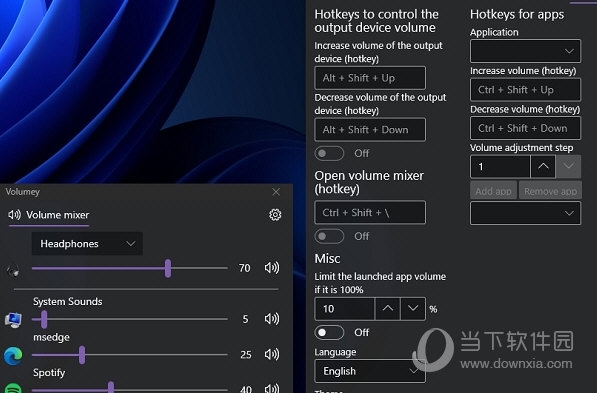Click the Alt + Shift + Down hotkey field
The image size is (597, 393).
(370, 130)
